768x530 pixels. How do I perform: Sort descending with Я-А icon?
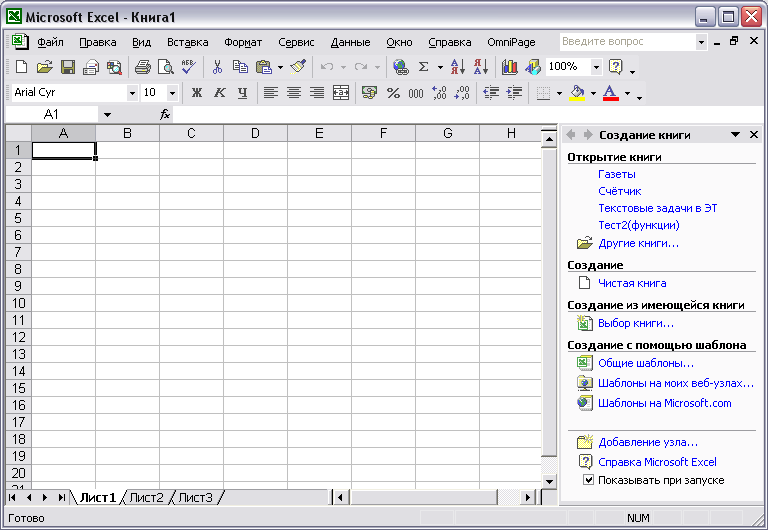[x=481, y=67]
